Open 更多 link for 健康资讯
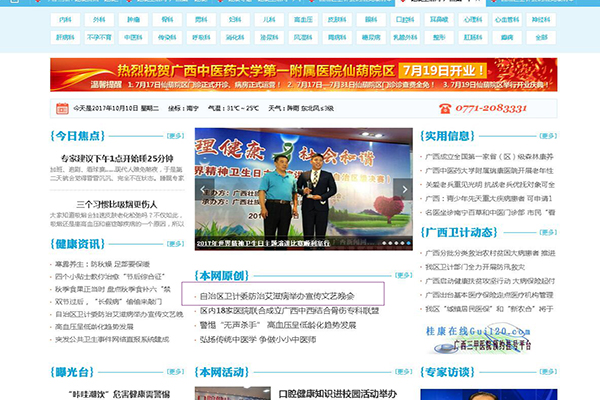The width and height of the screenshot is (600, 400). 176,244
